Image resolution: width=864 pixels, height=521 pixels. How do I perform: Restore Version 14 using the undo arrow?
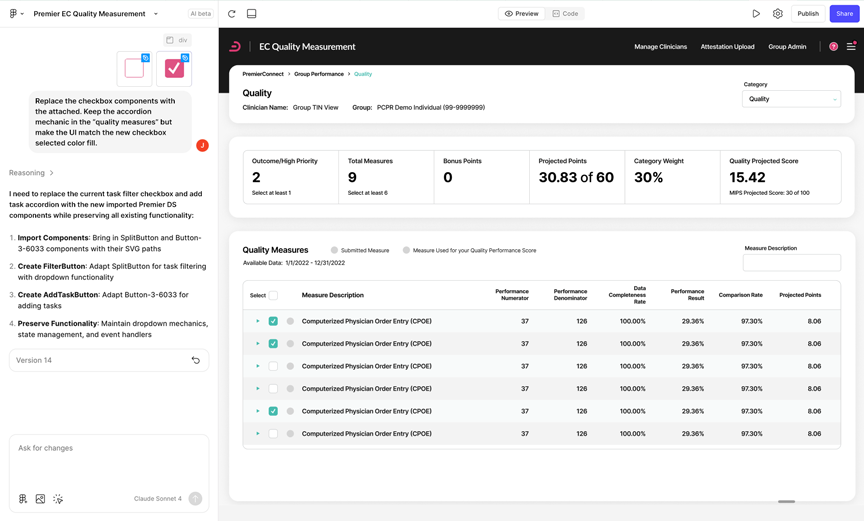point(196,360)
